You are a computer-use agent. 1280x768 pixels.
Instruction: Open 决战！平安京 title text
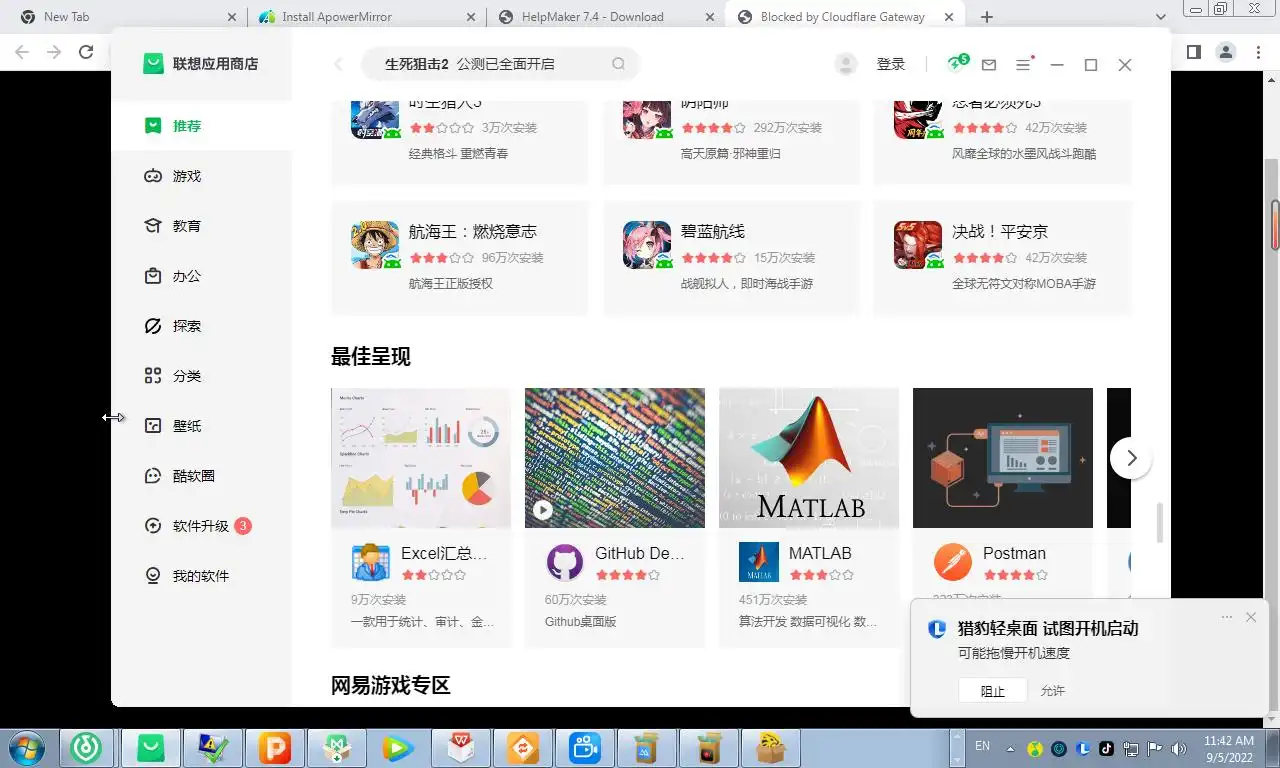(1000, 232)
